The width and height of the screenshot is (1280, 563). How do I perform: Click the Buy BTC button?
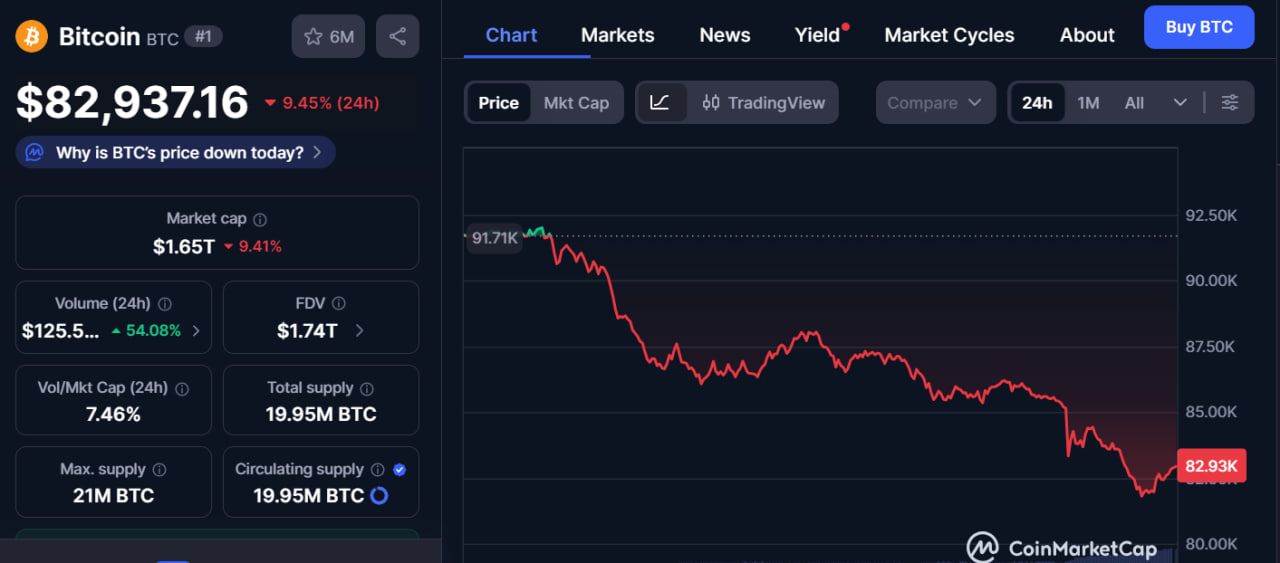click(x=1199, y=27)
